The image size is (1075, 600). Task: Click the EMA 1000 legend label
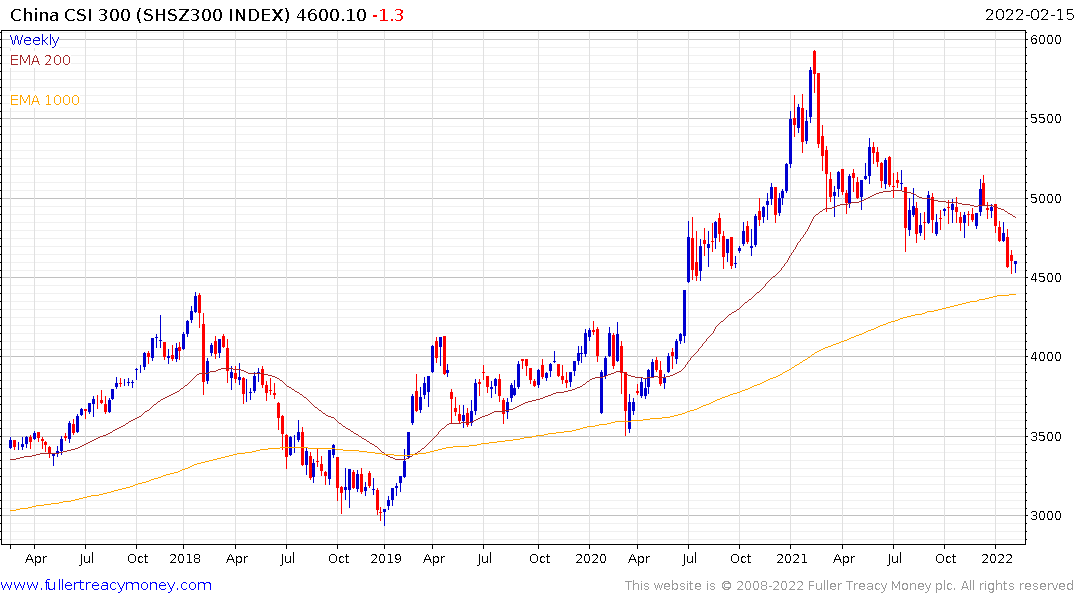45,100
